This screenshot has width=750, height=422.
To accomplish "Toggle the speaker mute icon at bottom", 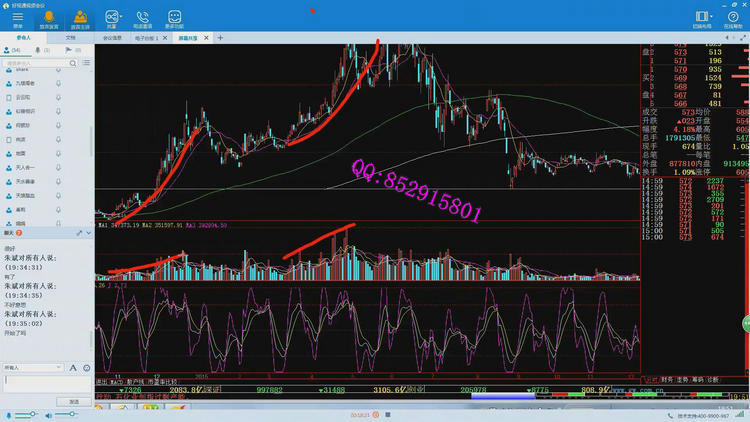I will (49, 414).
